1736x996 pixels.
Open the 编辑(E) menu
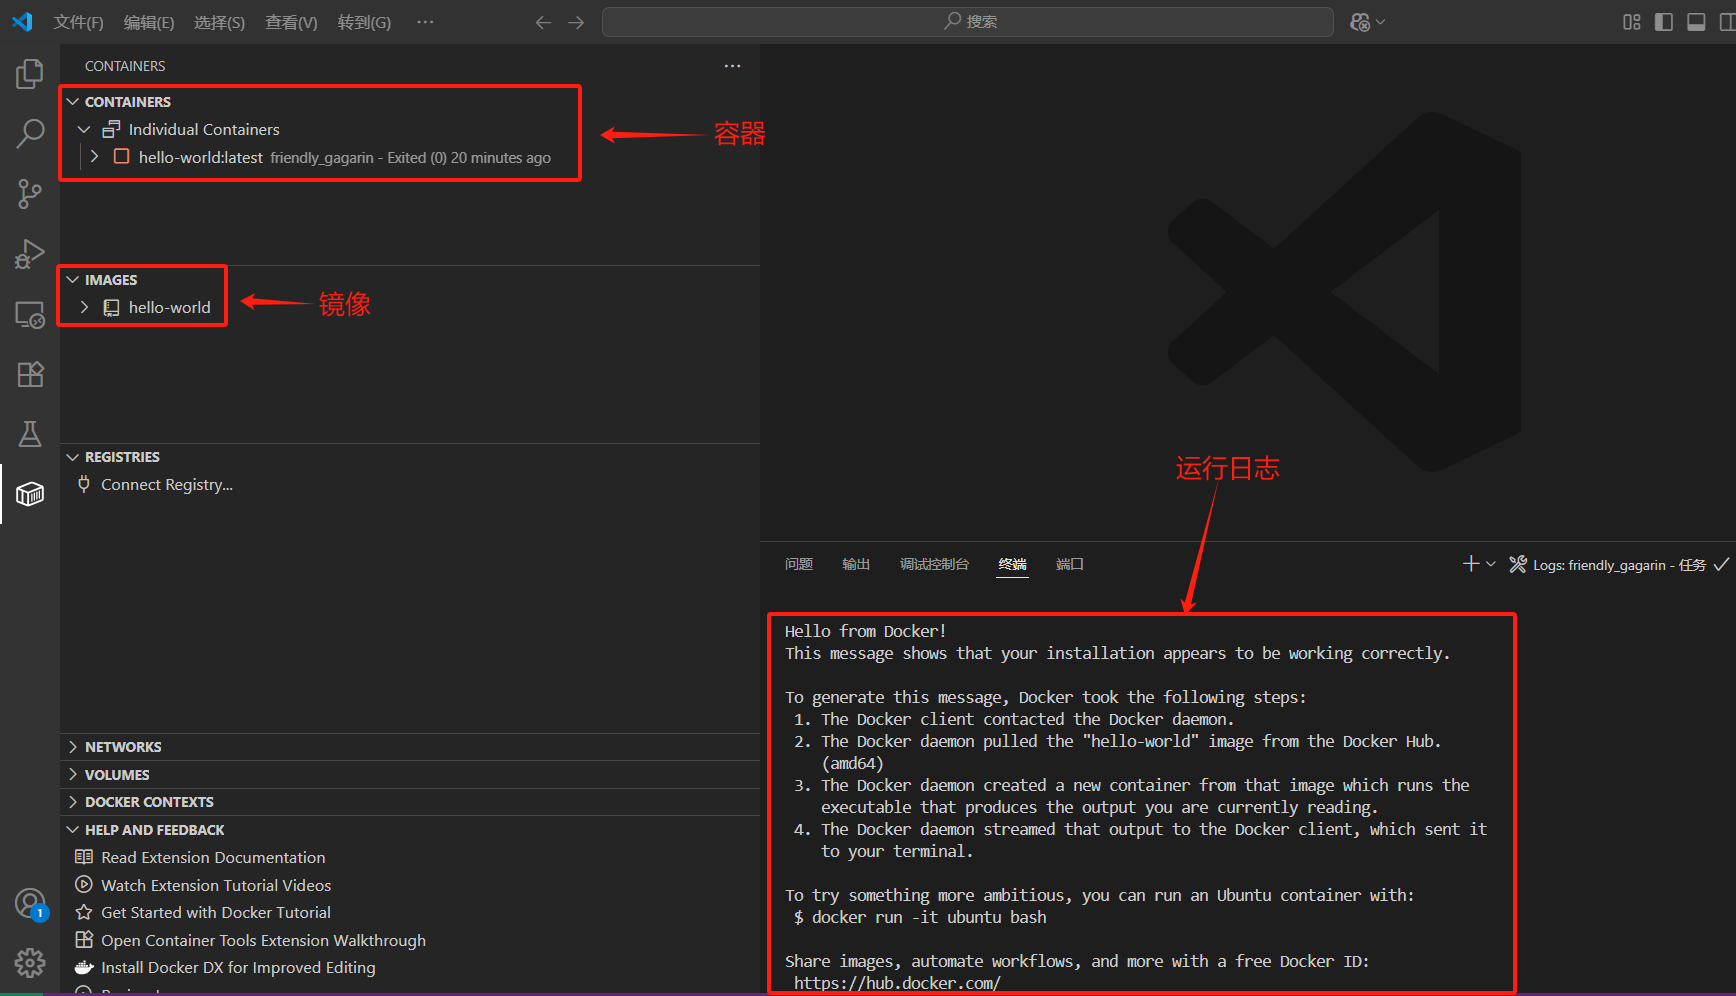[x=149, y=22]
